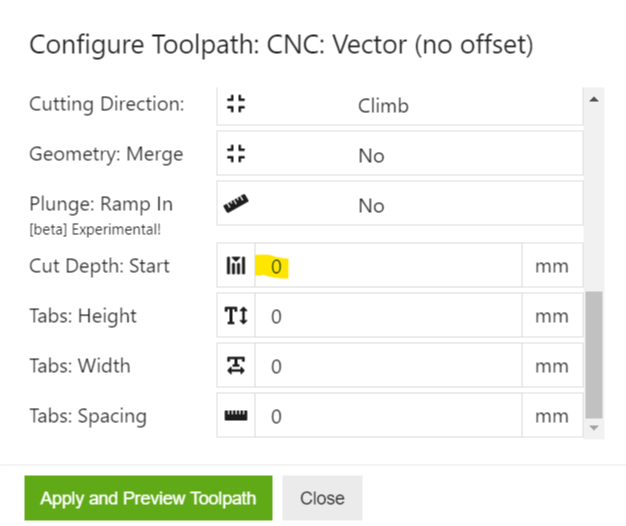This screenshot has width=626, height=526.
Task: Click the mm unit beside Cut Depth Start
Action: (552, 266)
